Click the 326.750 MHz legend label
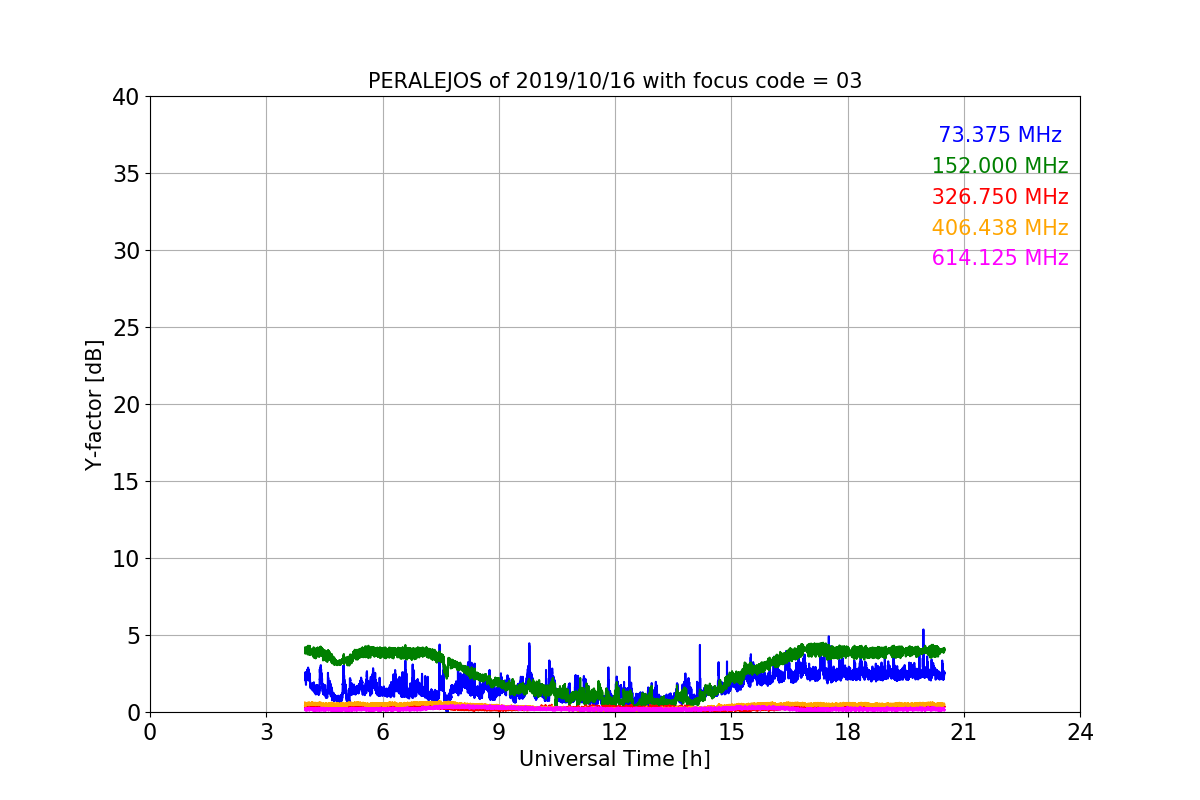The height and width of the screenshot is (800, 1200). coord(1000,197)
